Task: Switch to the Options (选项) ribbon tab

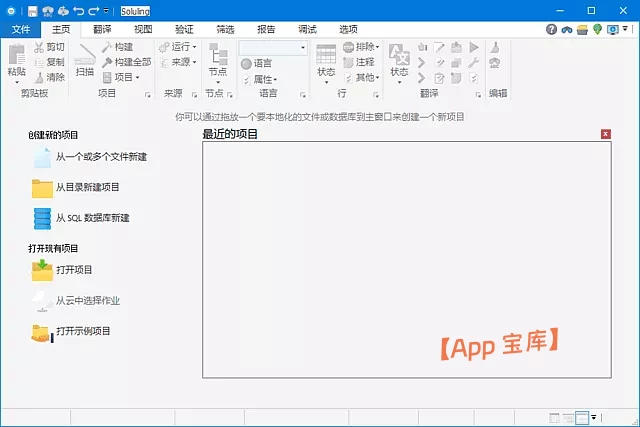Action: point(348,29)
